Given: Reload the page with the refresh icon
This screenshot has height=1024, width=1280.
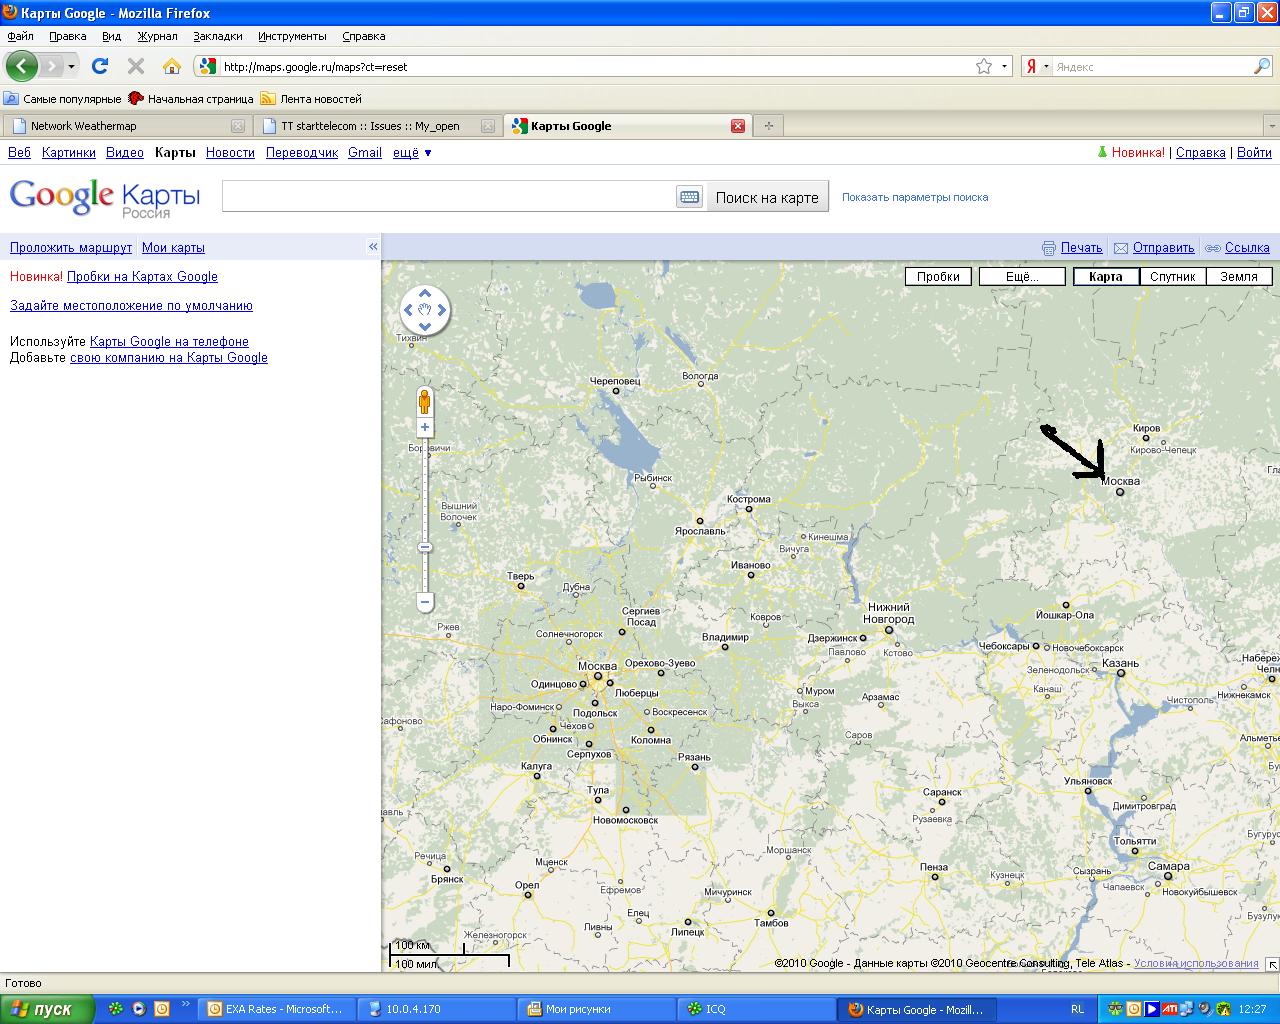Looking at the screenshot, I should 100,66.
